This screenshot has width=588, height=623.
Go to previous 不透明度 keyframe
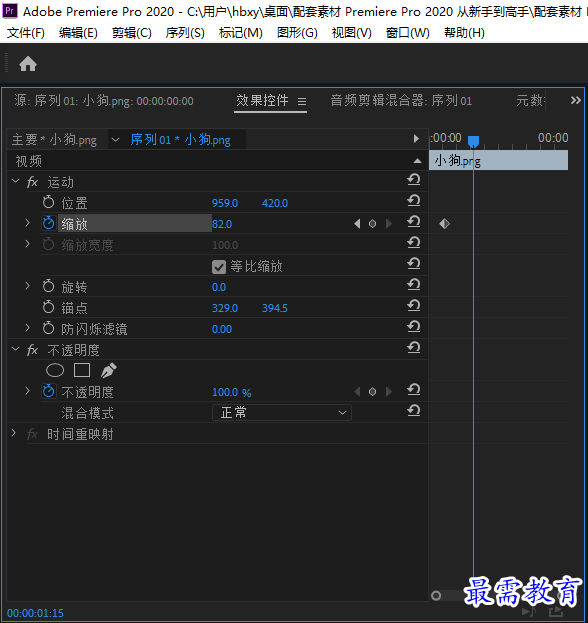click(x=357, y=392)
